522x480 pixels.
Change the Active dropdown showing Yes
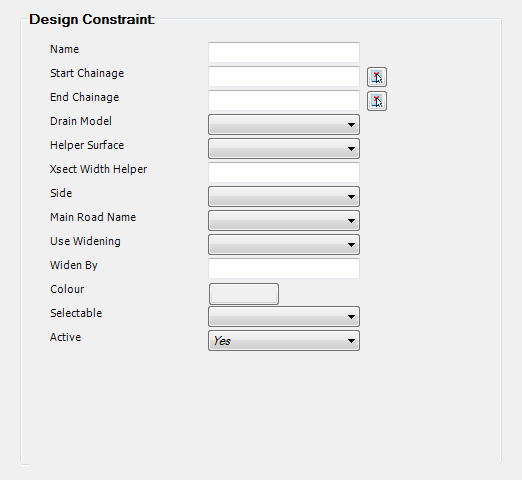[x=284, y=341]
